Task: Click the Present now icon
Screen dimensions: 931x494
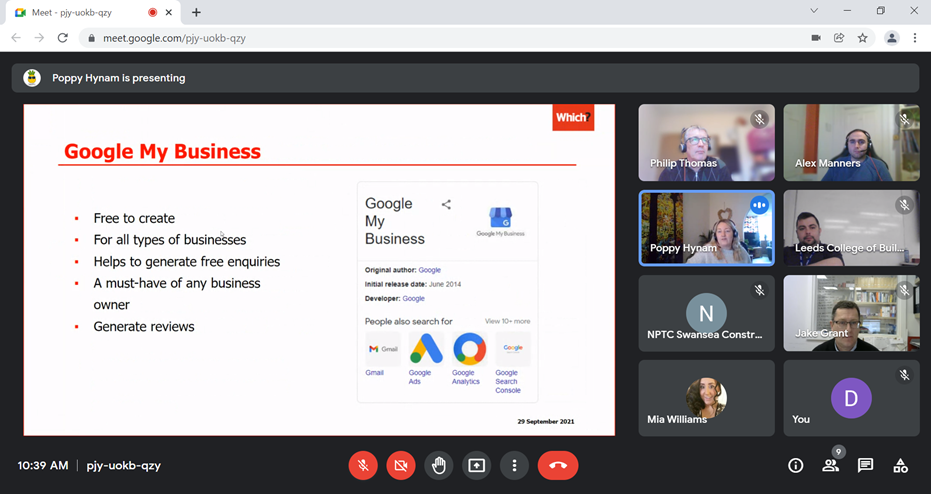Action: [x=476, y=465]
